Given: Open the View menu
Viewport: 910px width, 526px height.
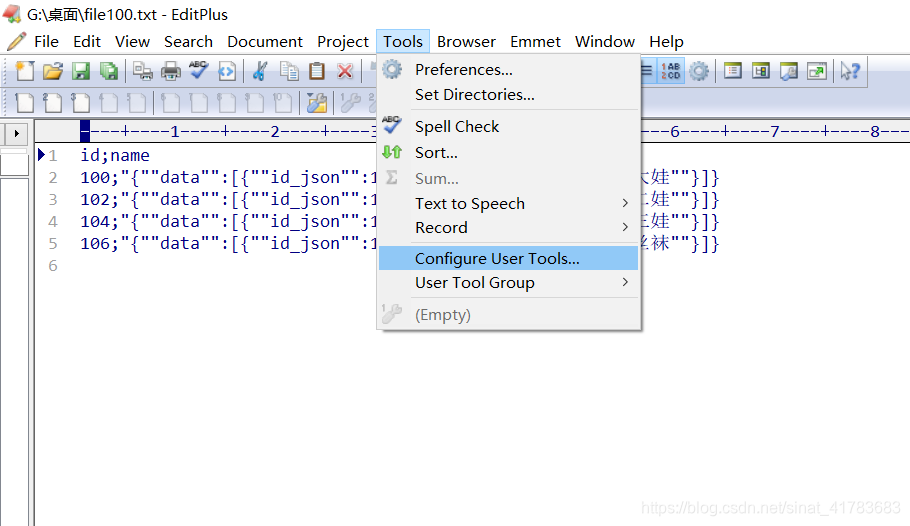Looking at the screenshot, I should (132, 42).
